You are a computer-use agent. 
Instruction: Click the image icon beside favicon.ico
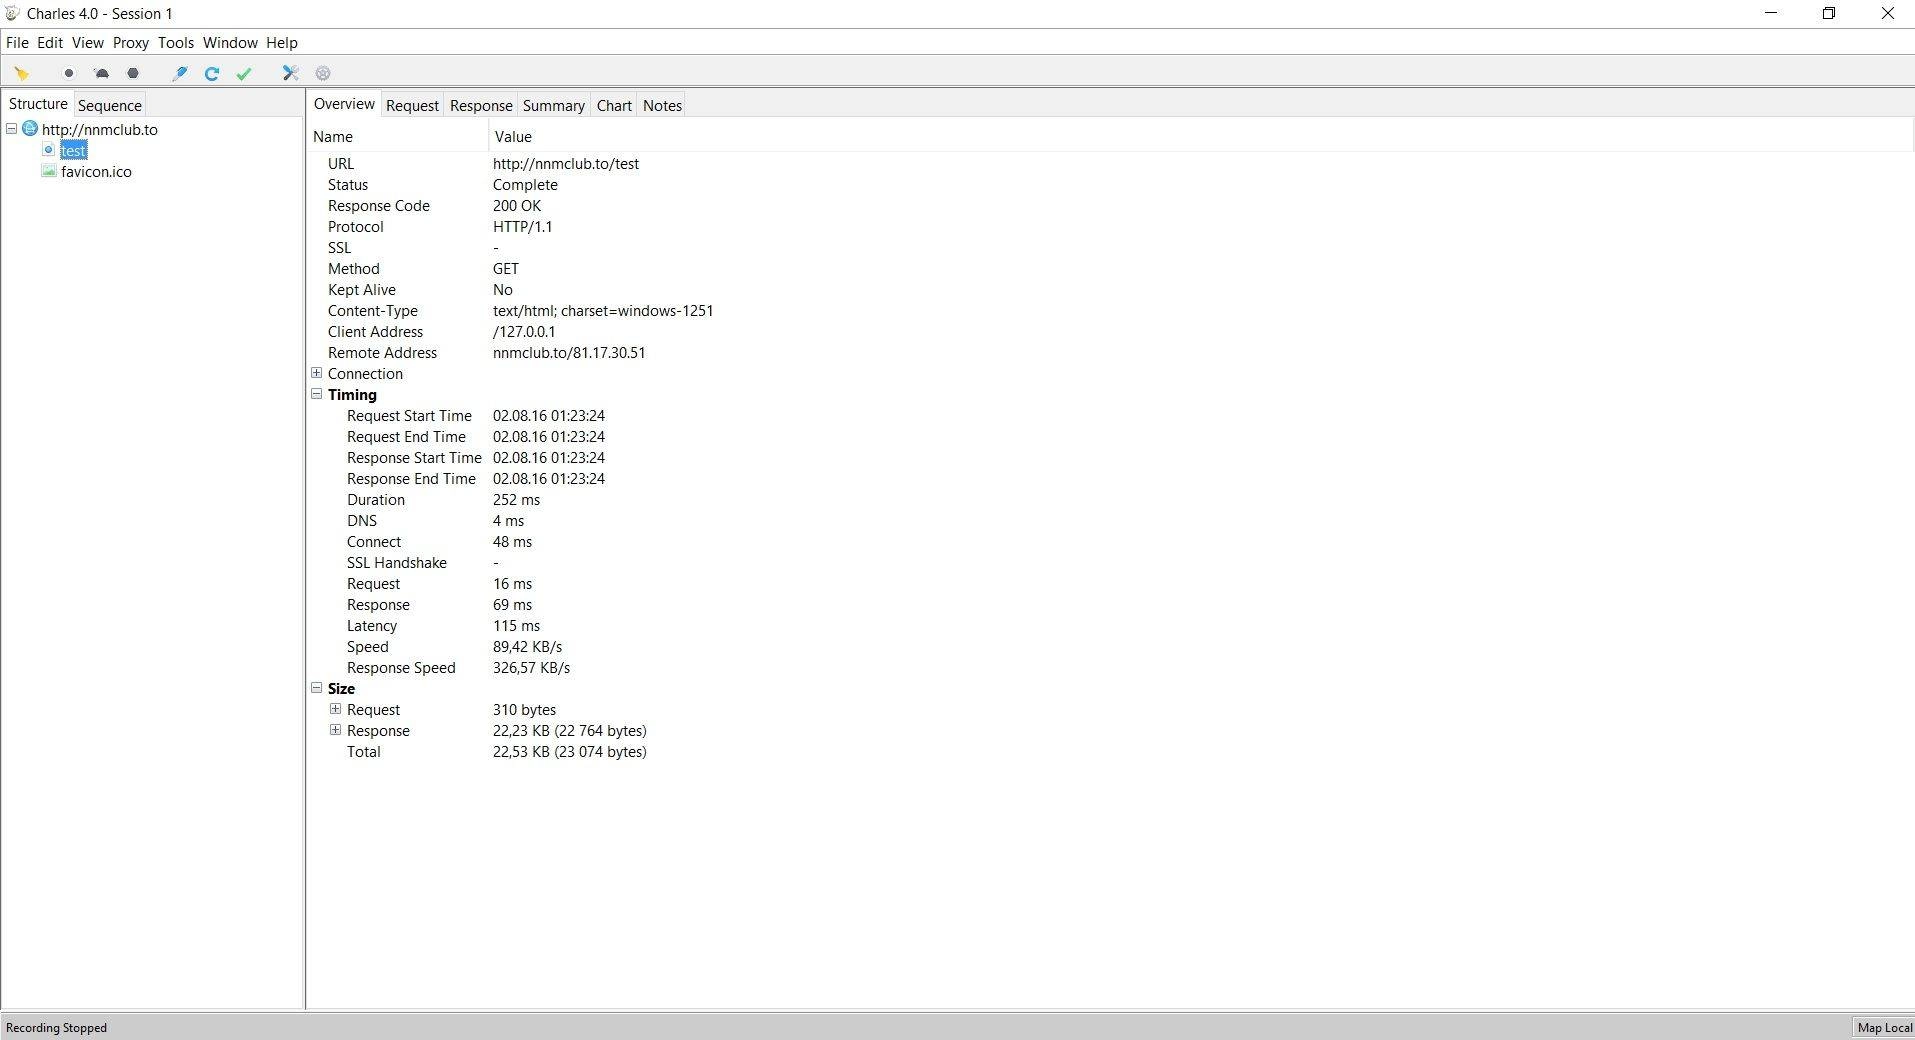pos(48,171)
